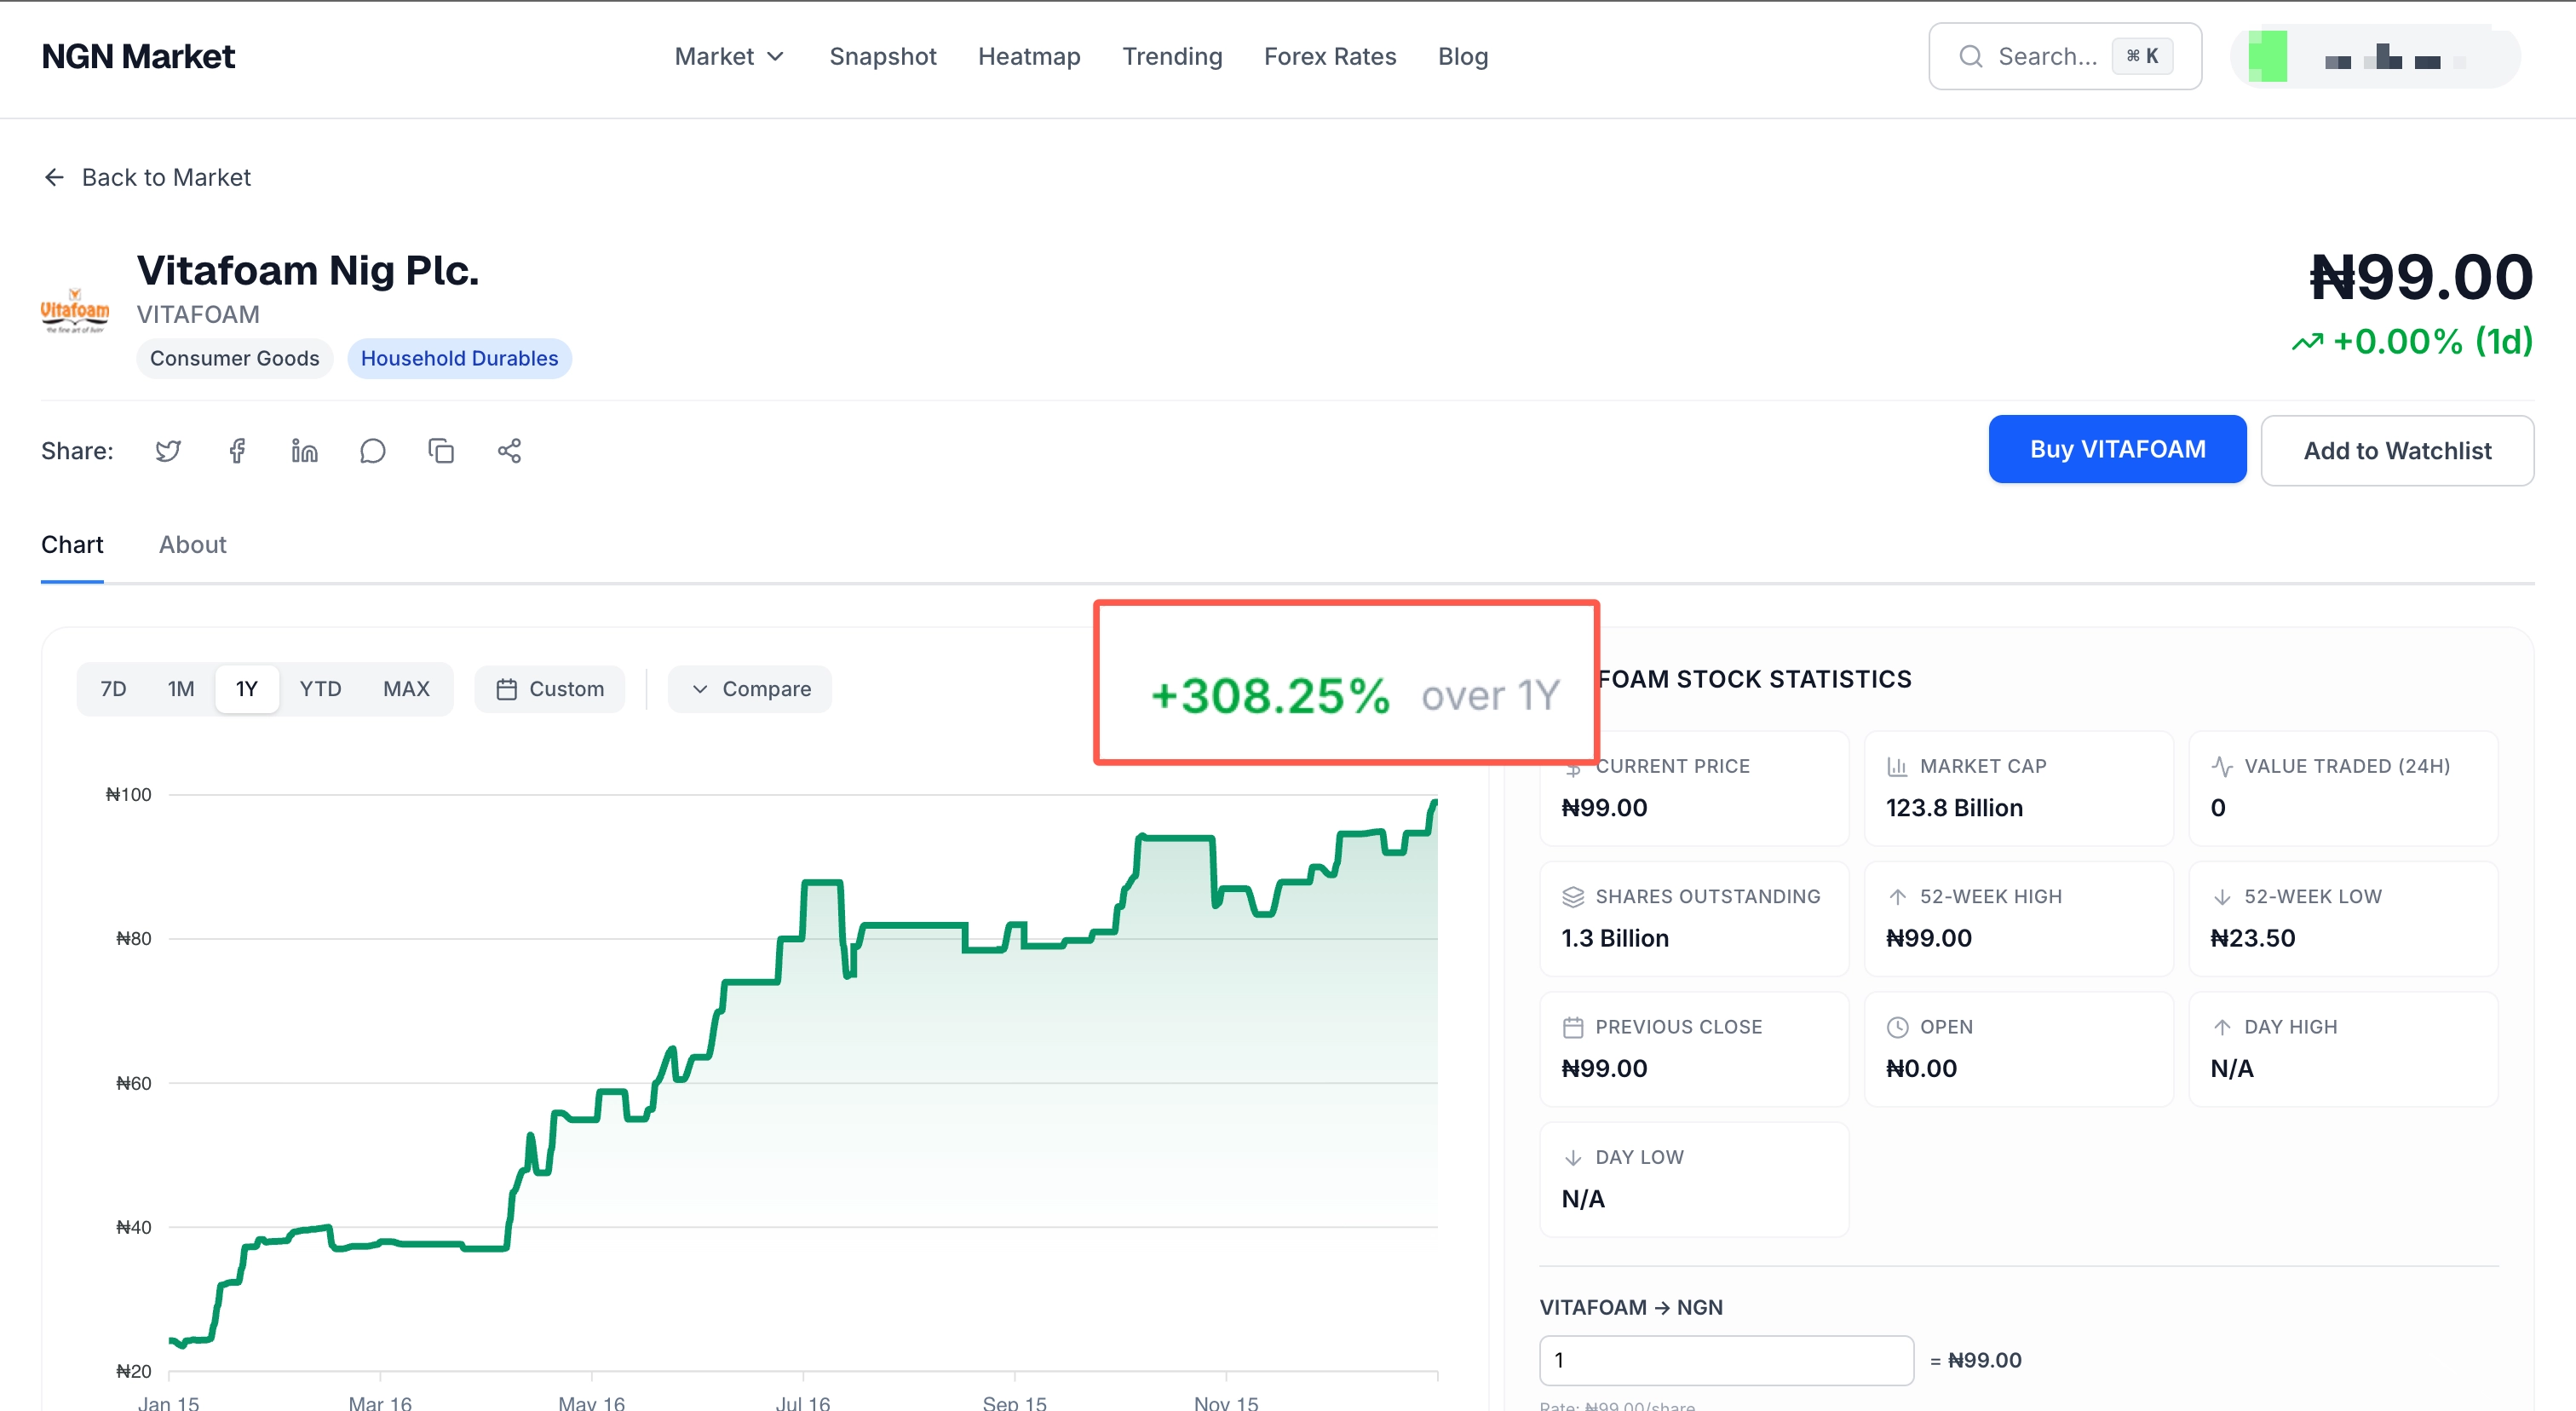Screen dimensions: 2576x1411
Task: Focus the VITAFOAM to NGN amount field
Action: pyautogui.click(x=1725, y=1360)
